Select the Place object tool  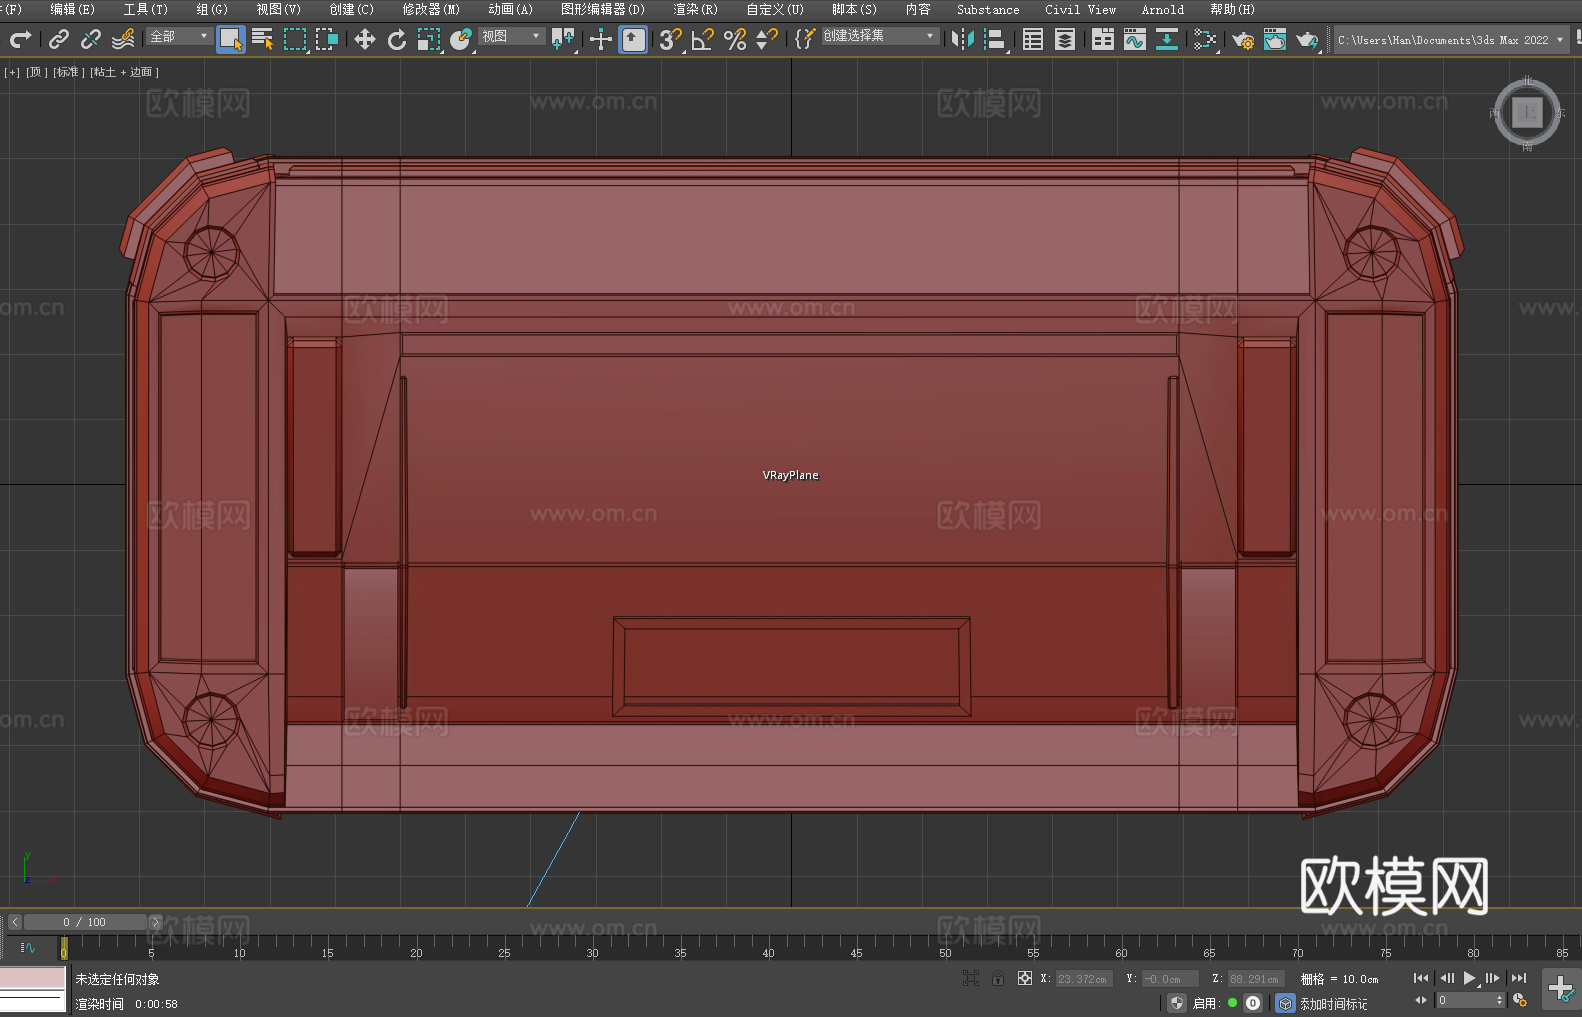461,39
